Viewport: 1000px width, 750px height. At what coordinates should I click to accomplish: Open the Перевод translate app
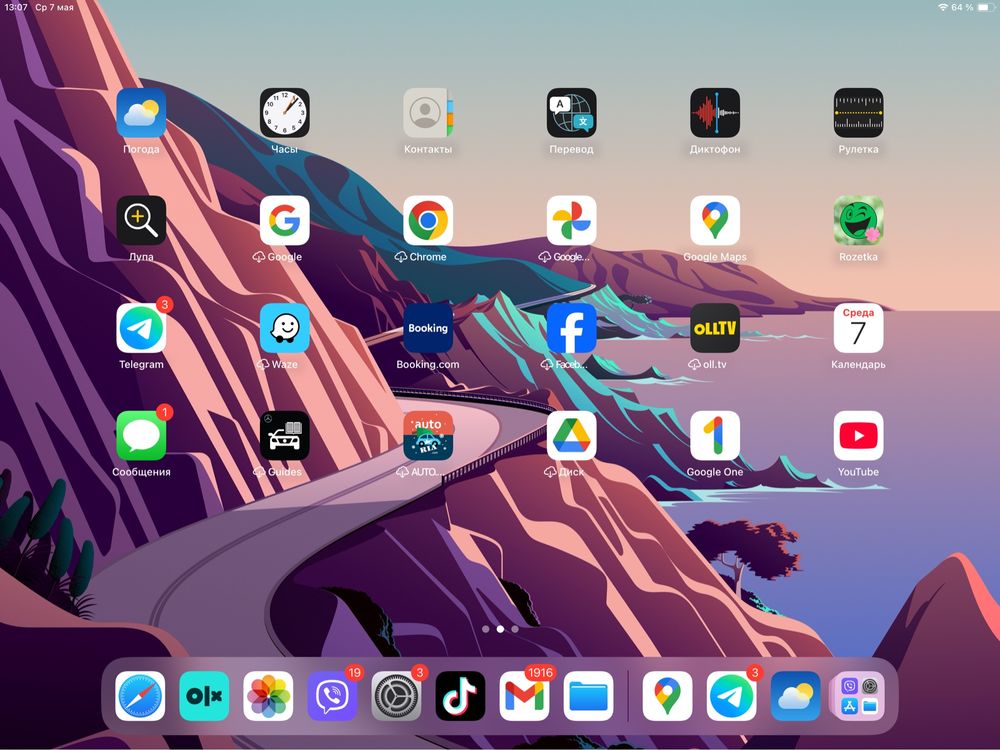pyautogui.click(x=571, y=113)
